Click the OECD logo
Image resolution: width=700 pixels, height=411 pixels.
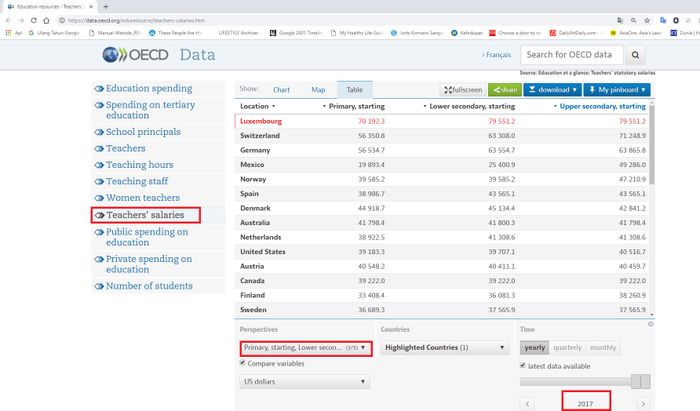[x=135, y=55]
